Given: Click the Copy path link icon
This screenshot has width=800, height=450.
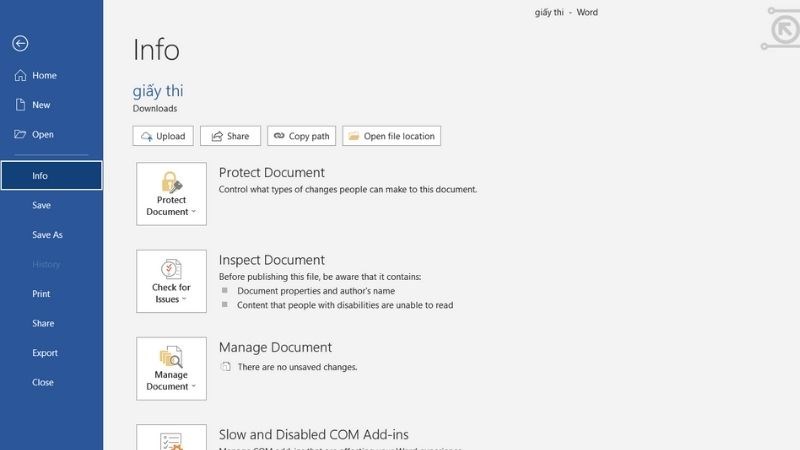Looking at the screenshot, I should click(x=277, y=136).
